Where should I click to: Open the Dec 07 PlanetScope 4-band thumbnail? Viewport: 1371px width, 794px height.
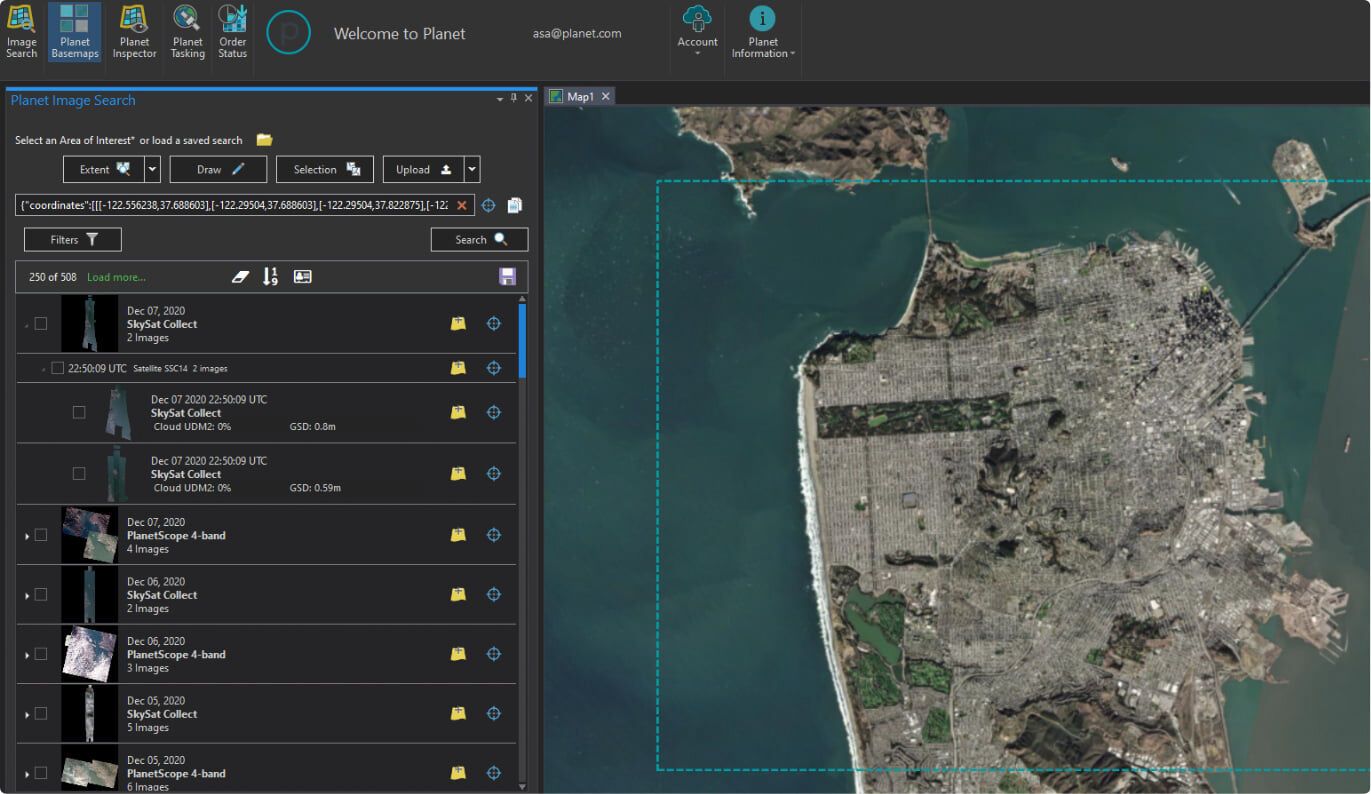point(90,535)
